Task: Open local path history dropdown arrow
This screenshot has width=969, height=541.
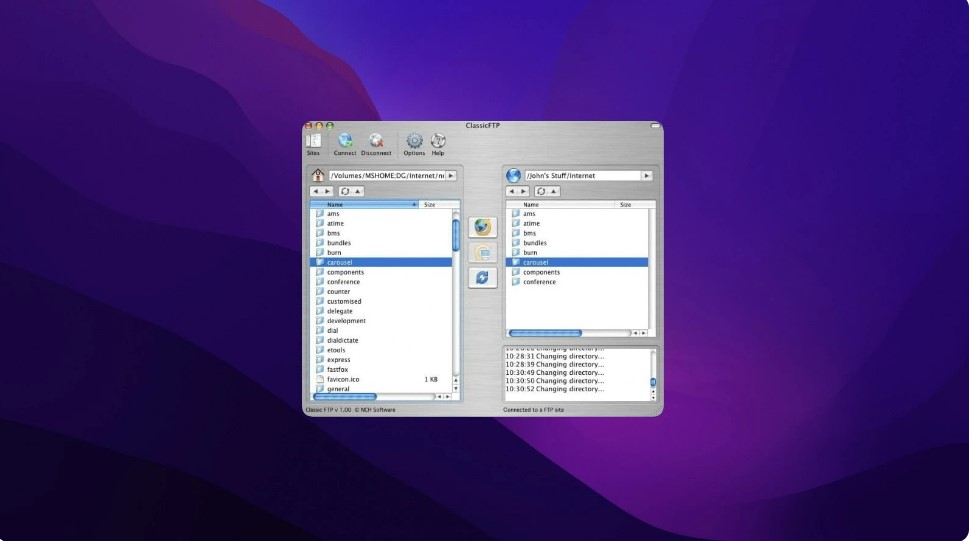Action: click(451, 176)
